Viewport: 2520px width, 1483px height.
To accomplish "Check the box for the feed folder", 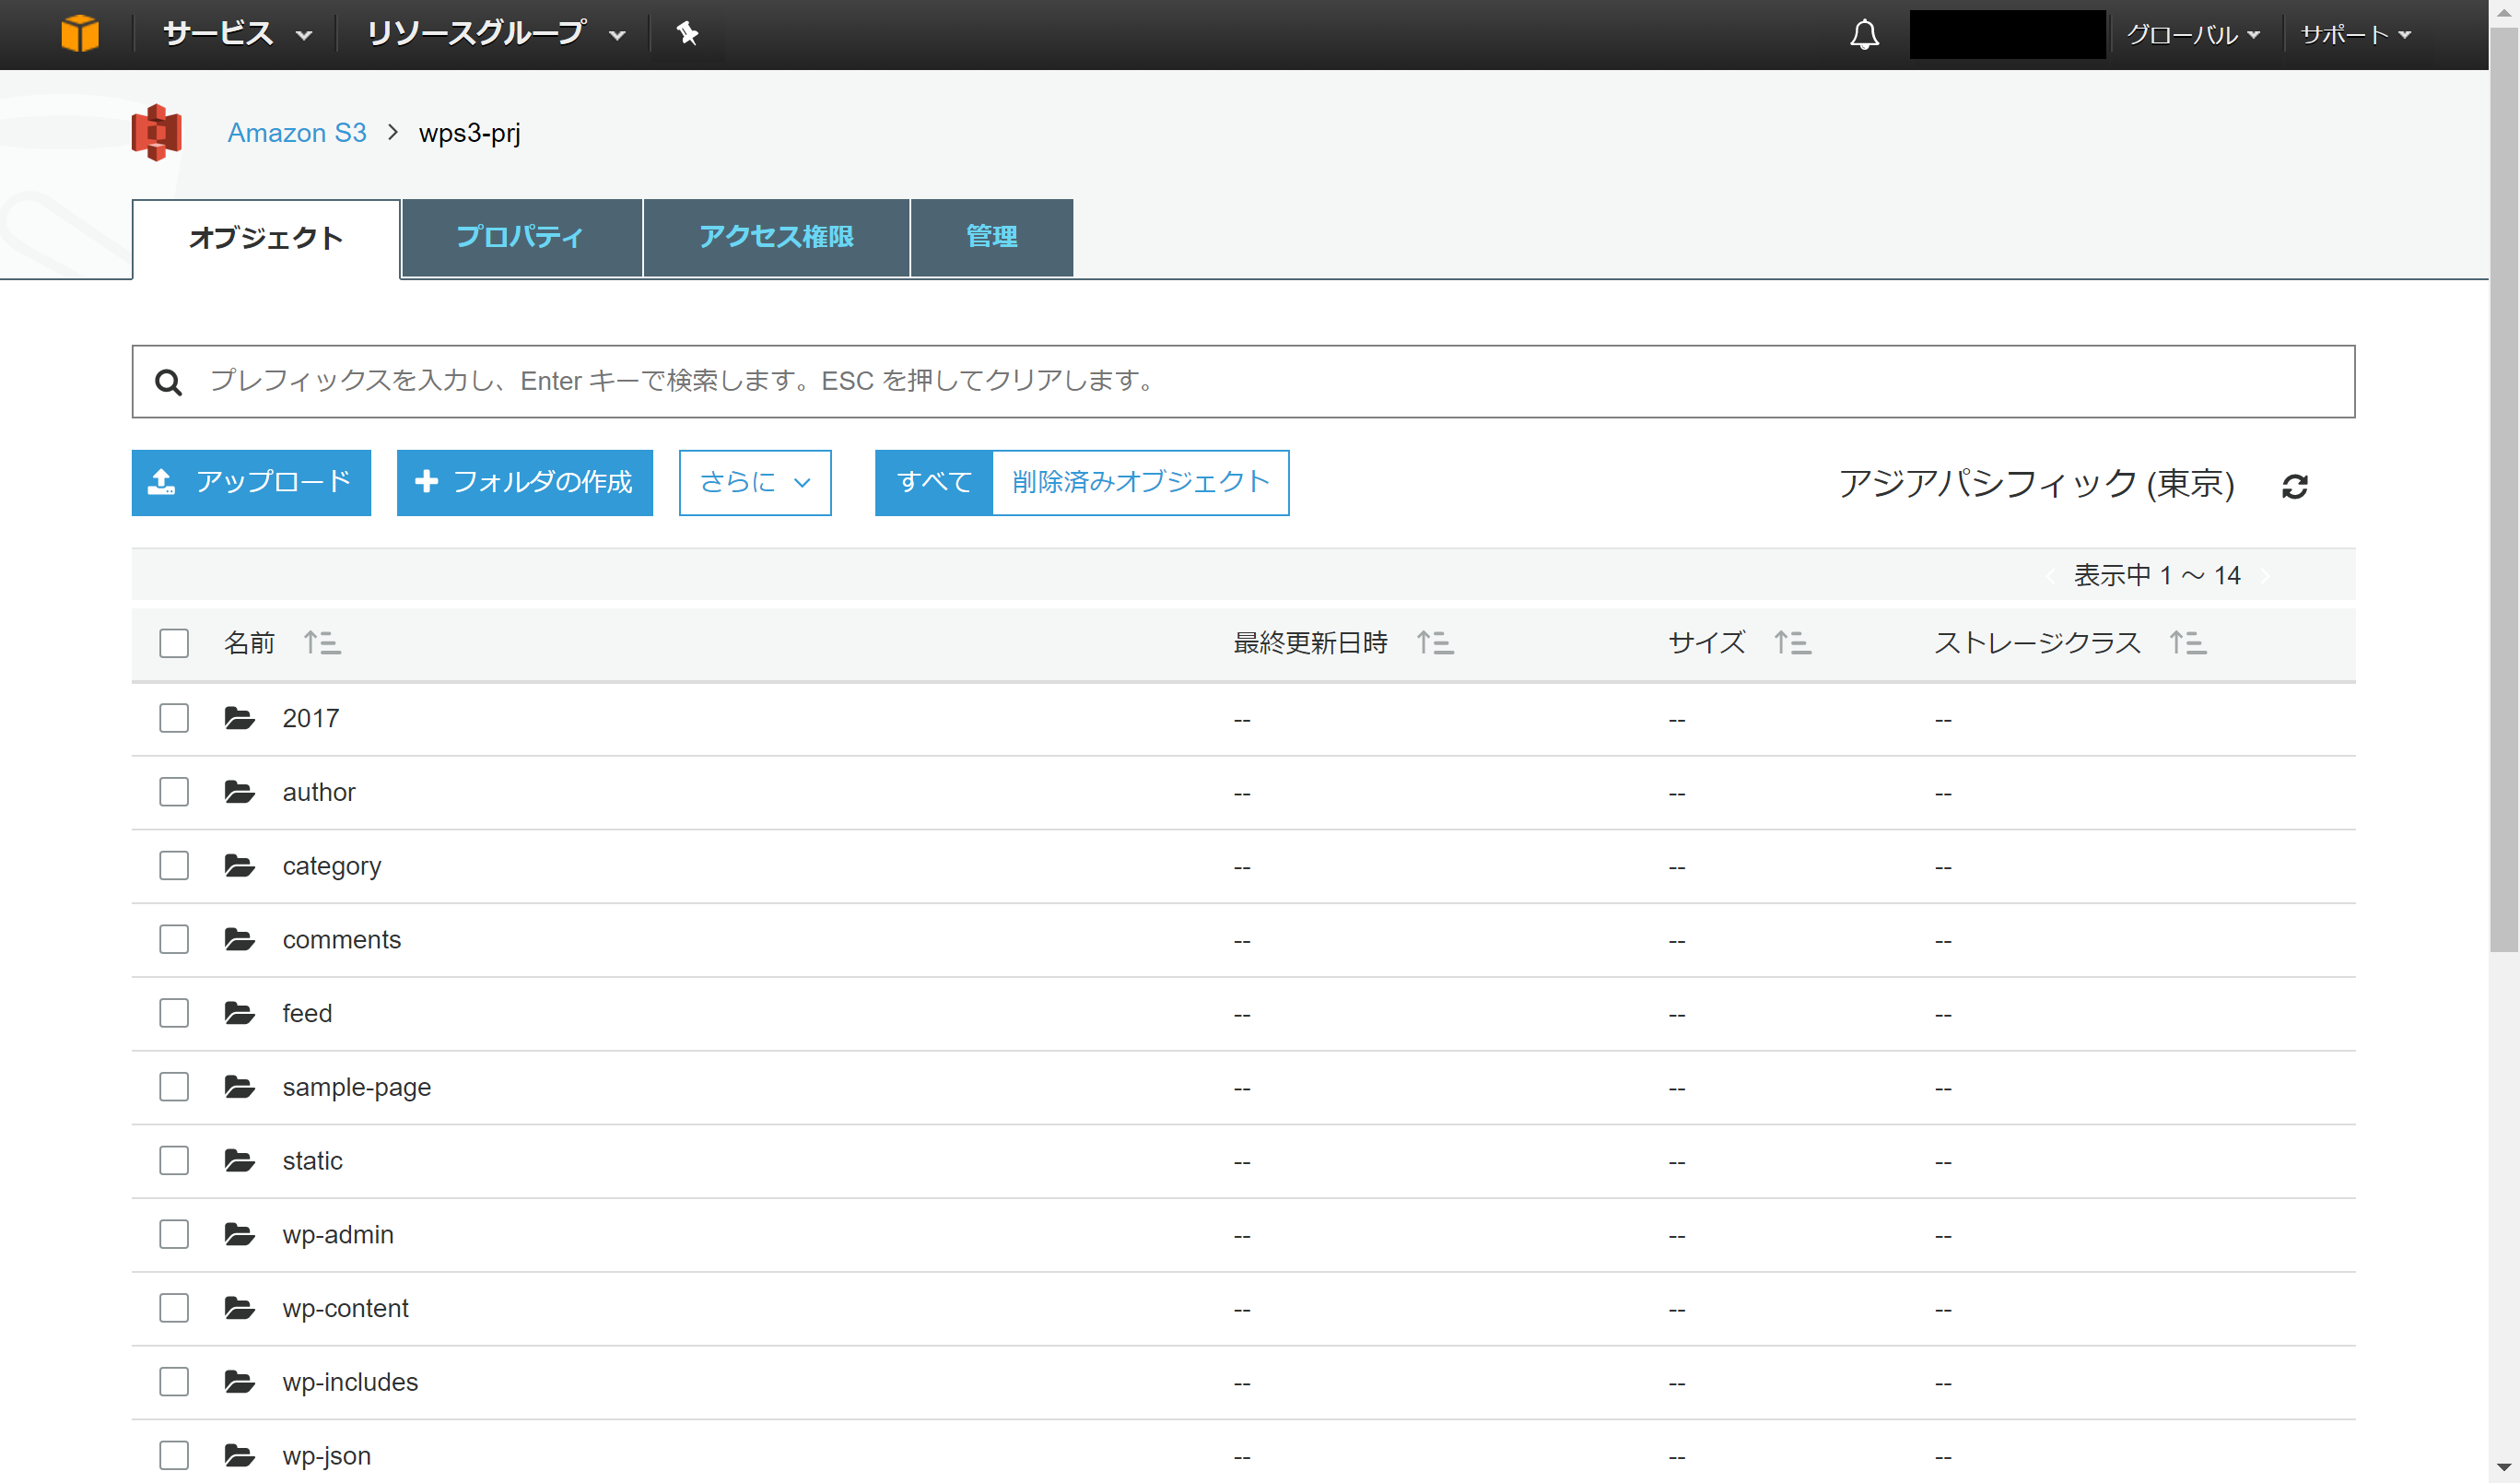I will point(174,1013).
